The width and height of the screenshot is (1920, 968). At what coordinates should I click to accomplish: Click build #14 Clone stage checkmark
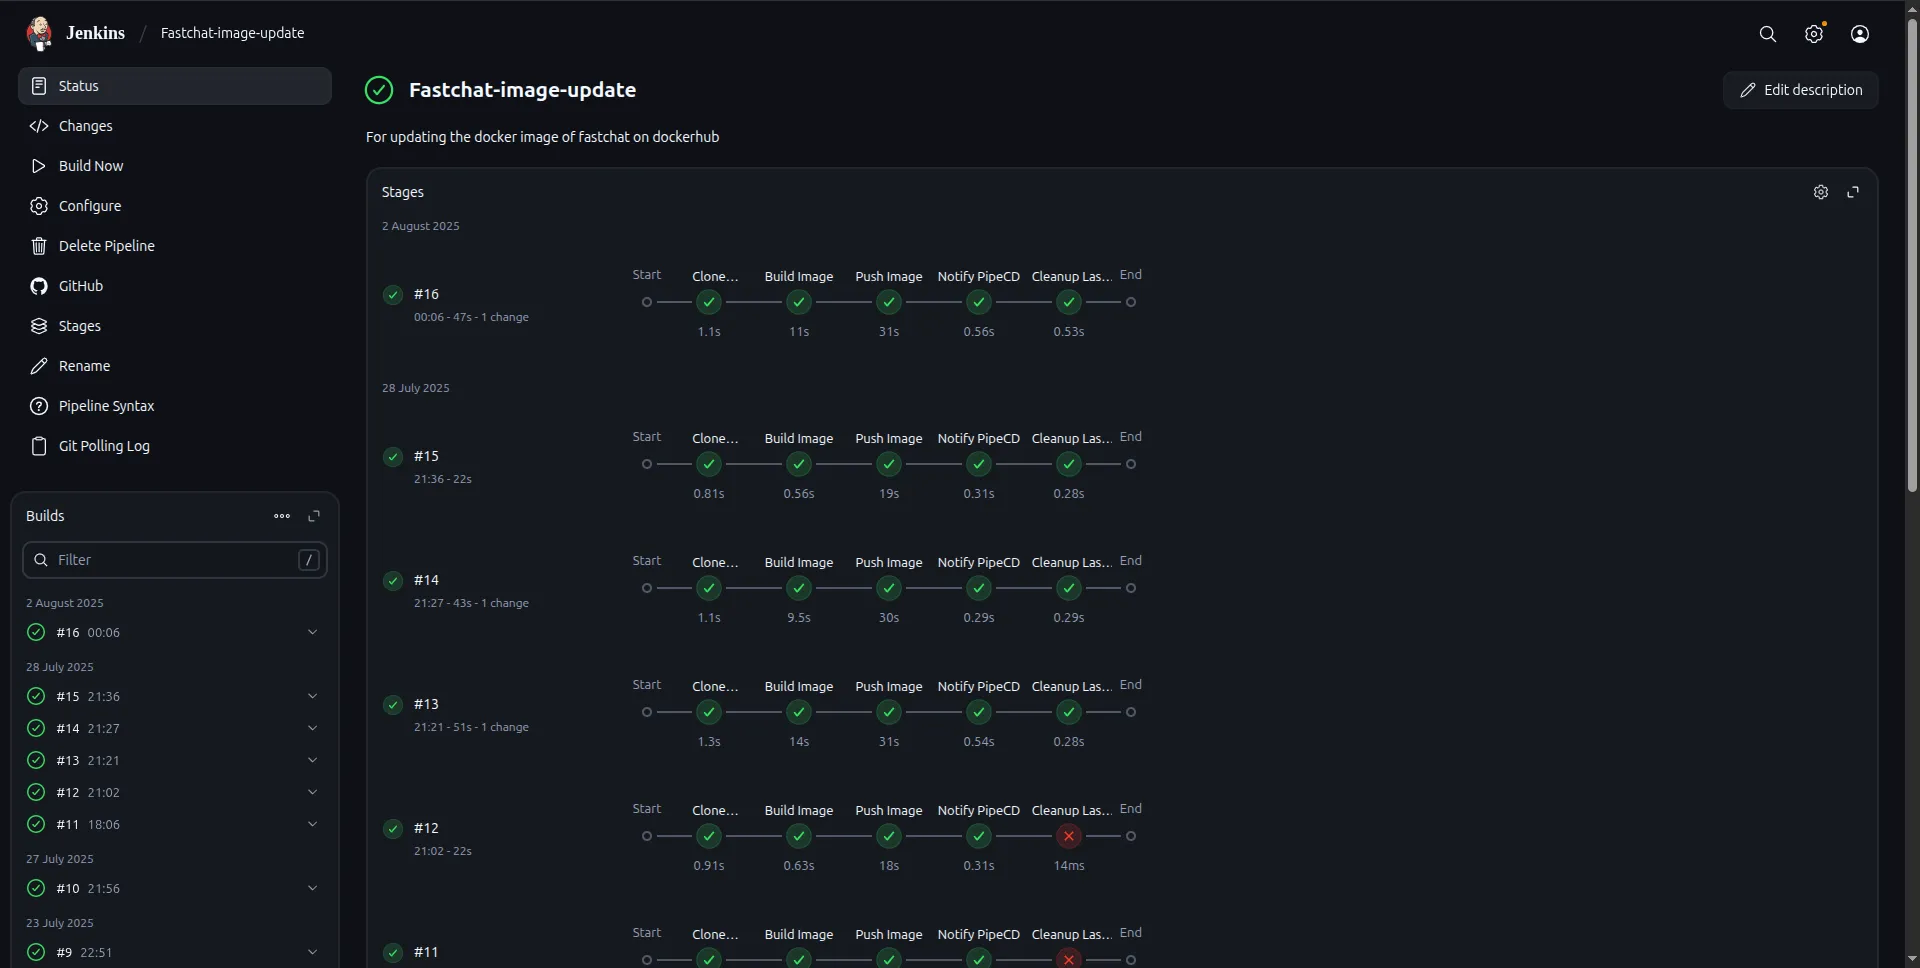tap(709, 588)
